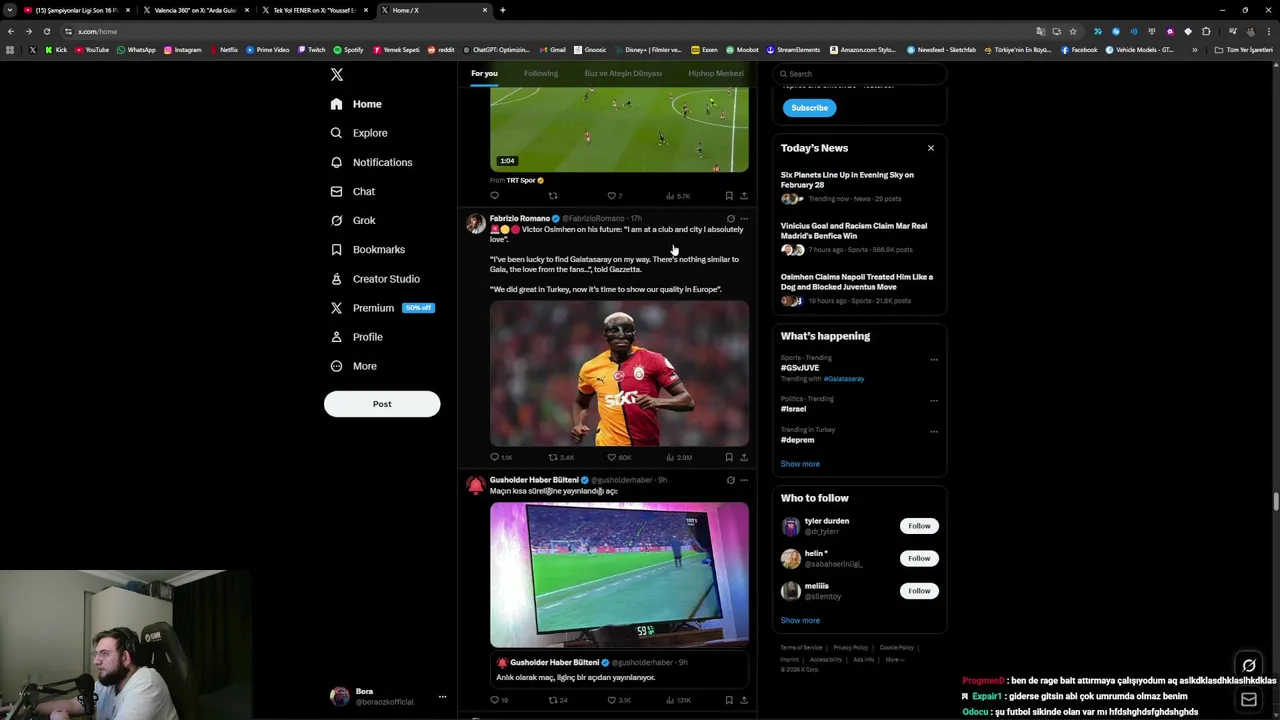Viewport: 1280px width, 720px height.
Task: Click Grok icon on Fabrizio Romano post
Action: click(730, 218)
